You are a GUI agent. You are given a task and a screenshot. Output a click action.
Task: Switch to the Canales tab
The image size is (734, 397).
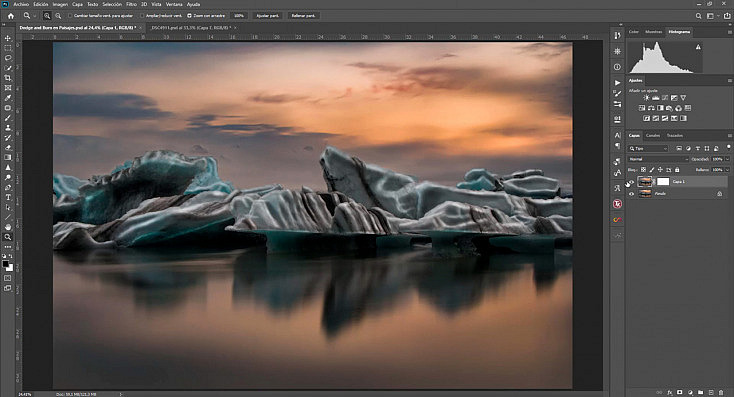tap(653, 136)
